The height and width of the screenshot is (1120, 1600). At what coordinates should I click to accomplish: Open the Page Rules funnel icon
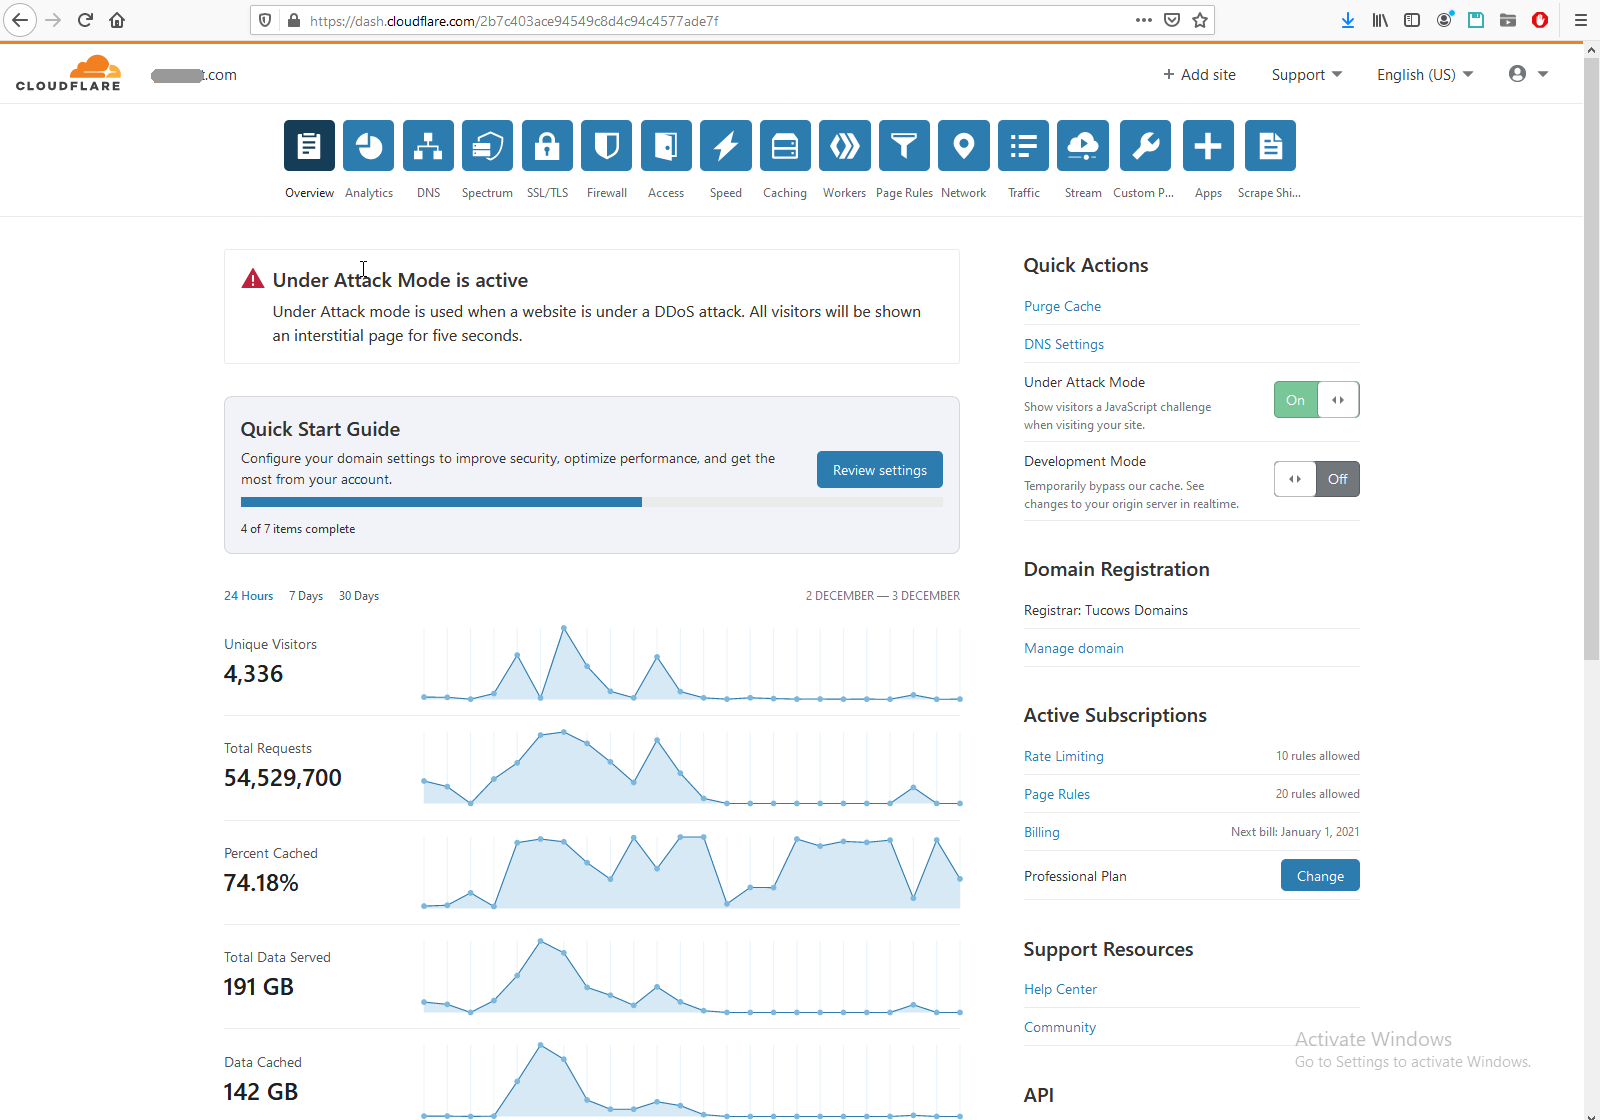pyautogui.click(x=904, y=146)
